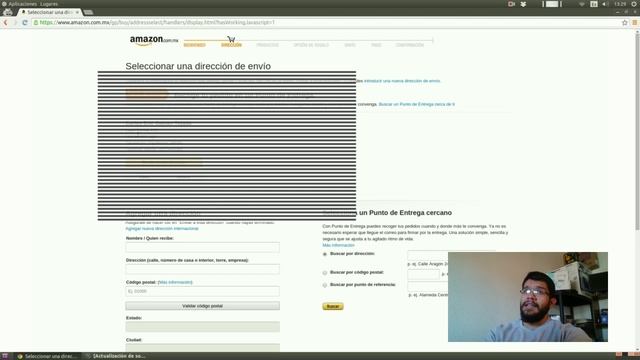This screenshot has width=640, height=360.
Task: Click the 'Estado' greyed field
Action: point(202,327)
